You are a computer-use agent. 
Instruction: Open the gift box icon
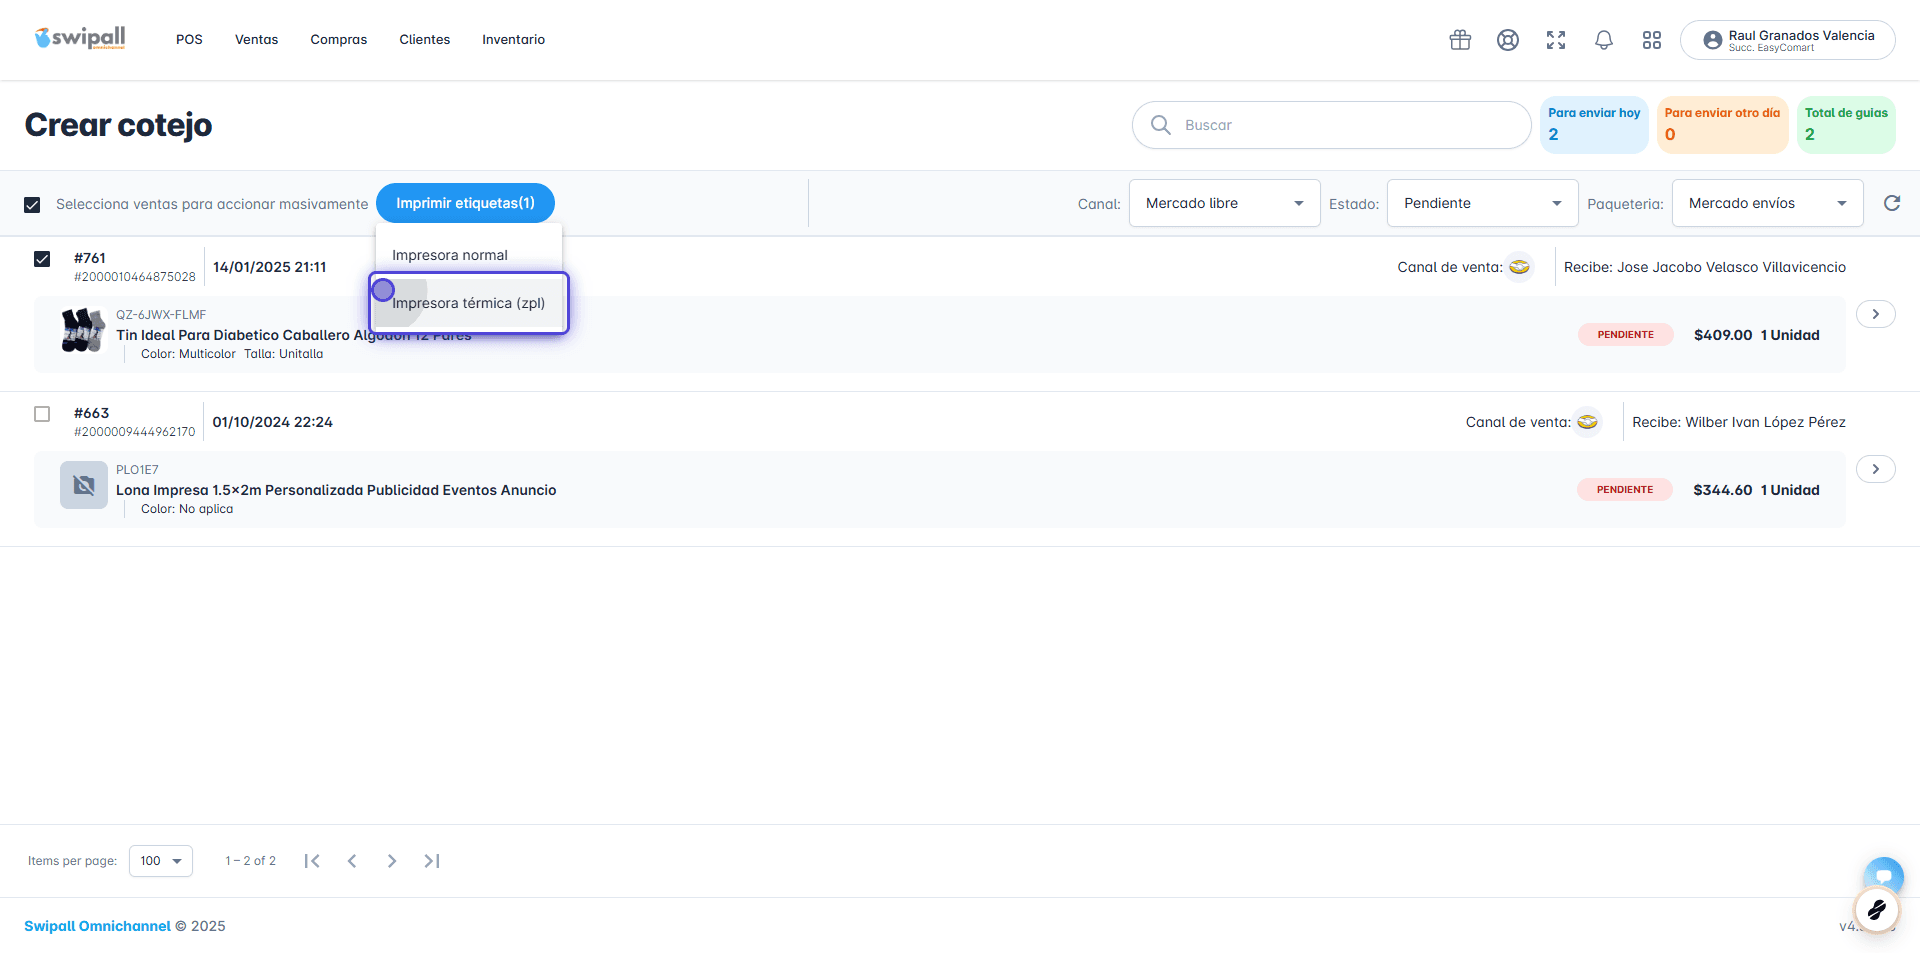(1460, 40)
